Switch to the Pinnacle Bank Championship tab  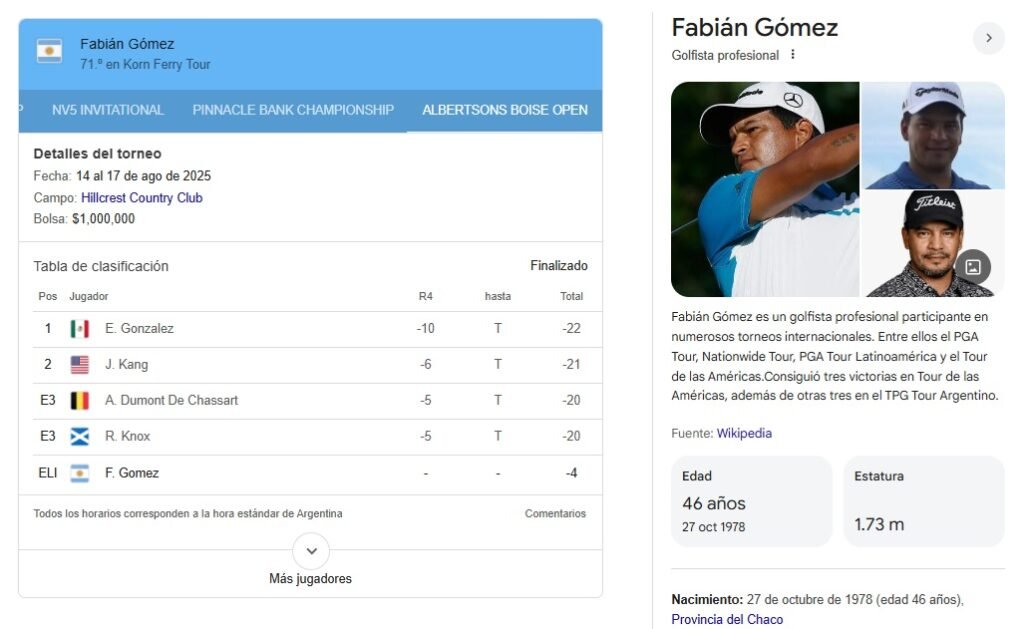point(293,110)
